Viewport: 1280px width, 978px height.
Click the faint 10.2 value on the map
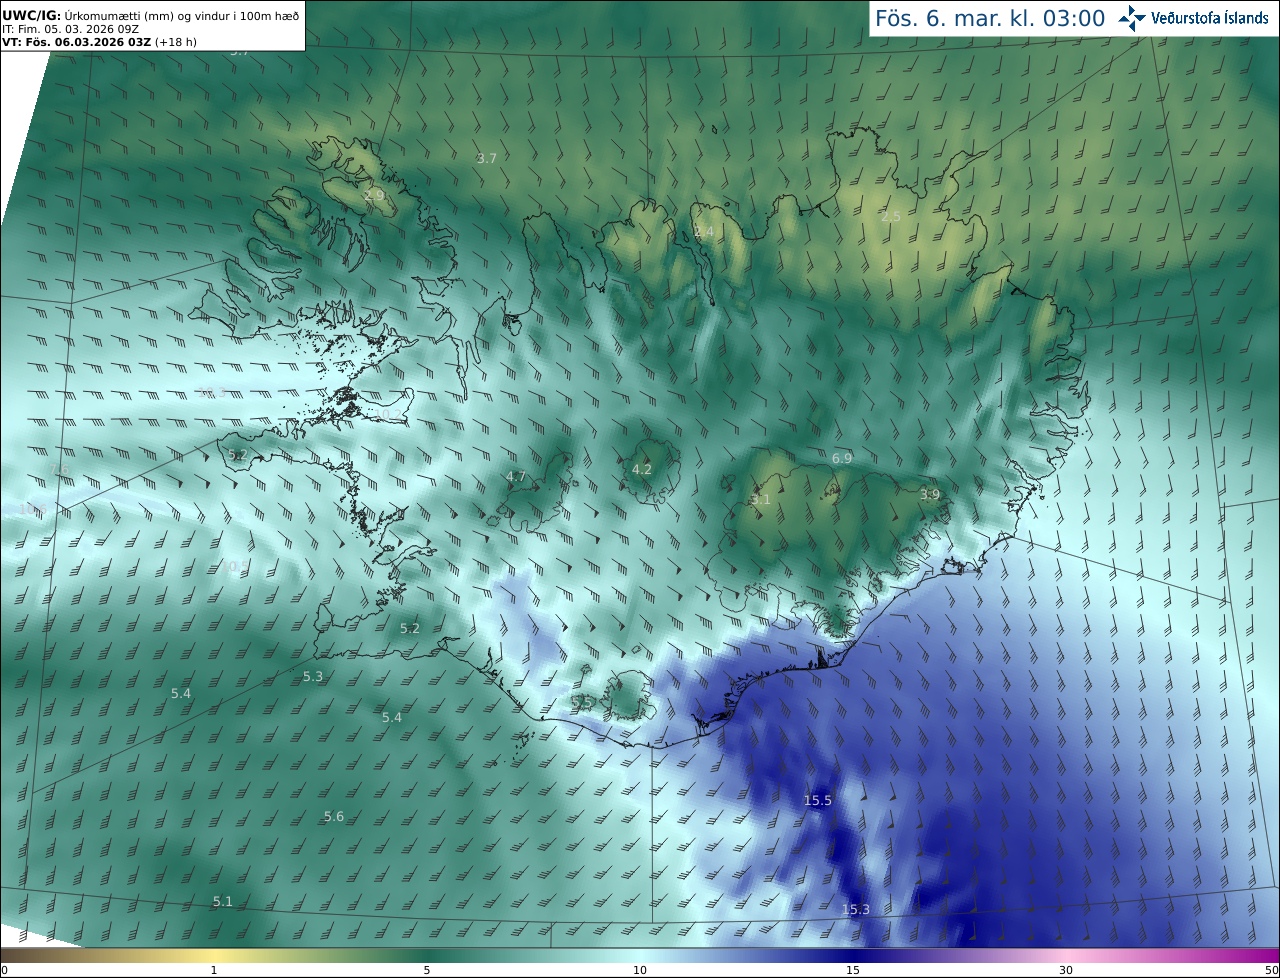click(x=387, y=414)
